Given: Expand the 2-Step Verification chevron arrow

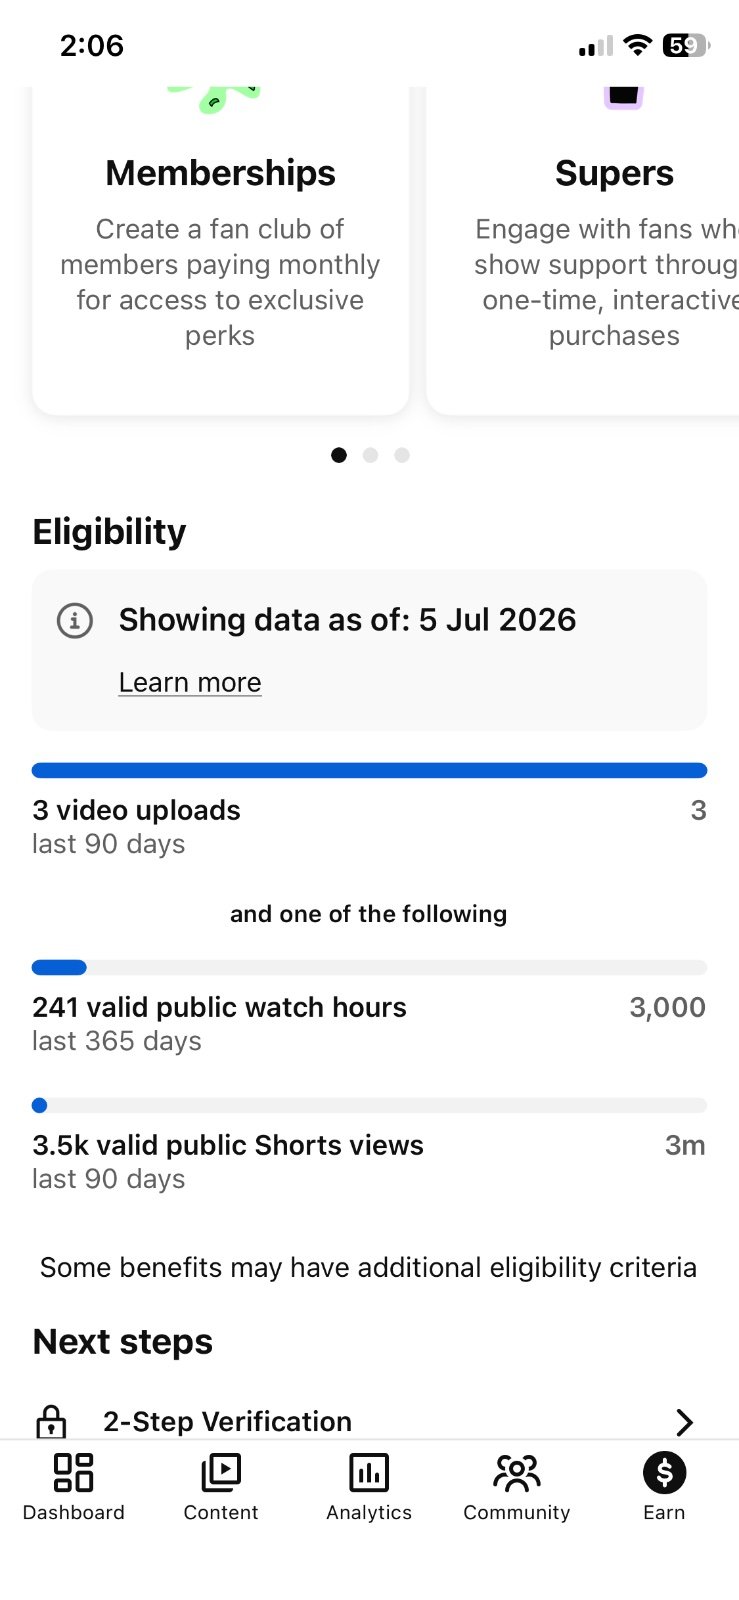Looking at the screenshot, I should coord(684,1422).
